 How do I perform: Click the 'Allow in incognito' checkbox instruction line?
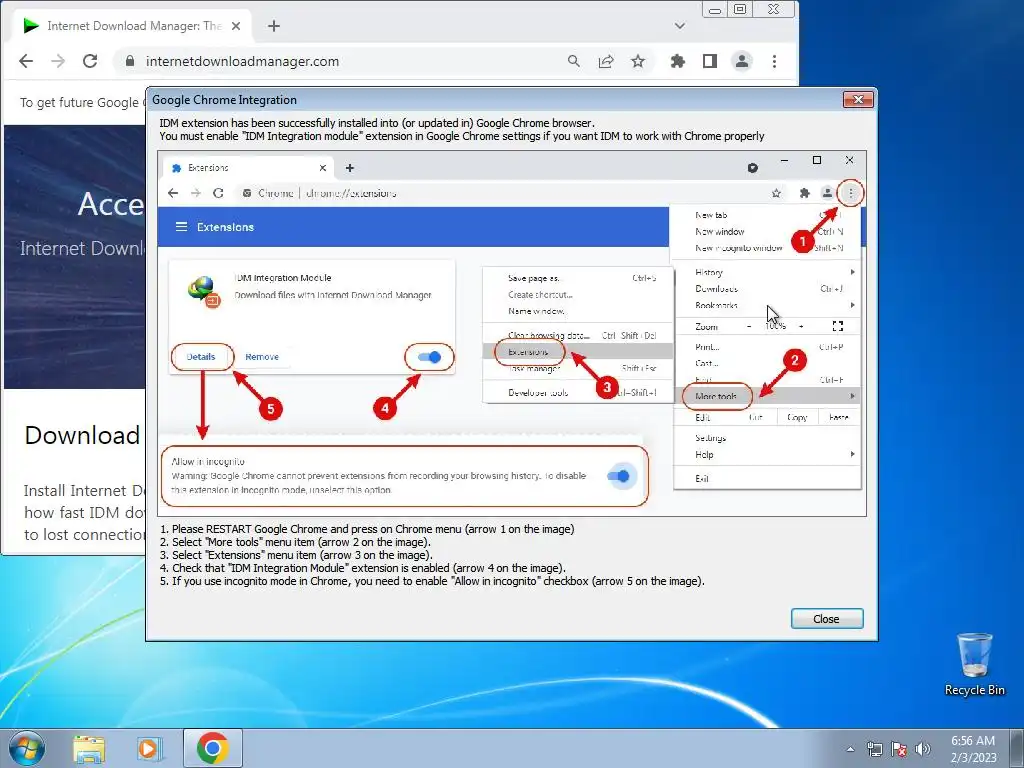coord(432,581)
